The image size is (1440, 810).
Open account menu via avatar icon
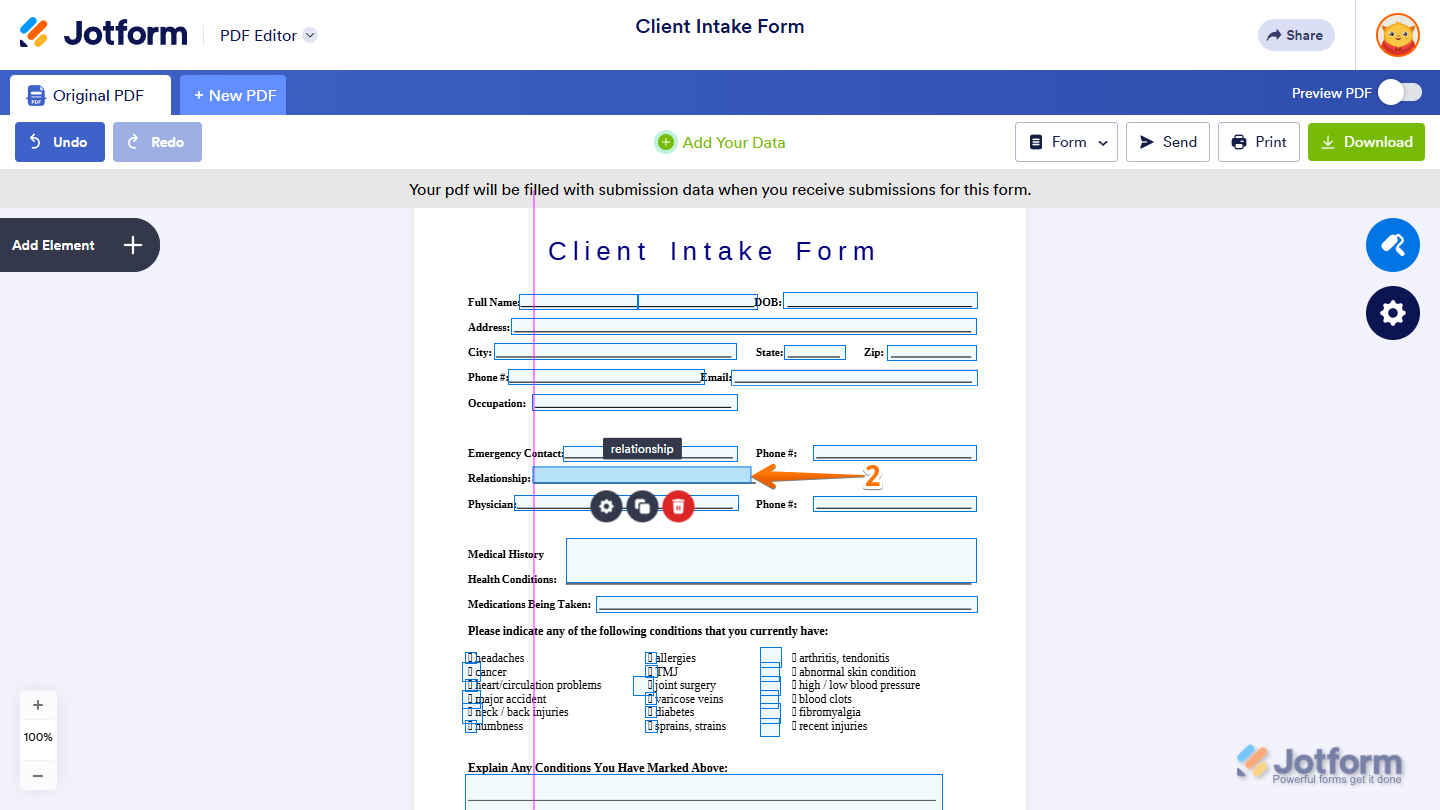click(1397, 35)
